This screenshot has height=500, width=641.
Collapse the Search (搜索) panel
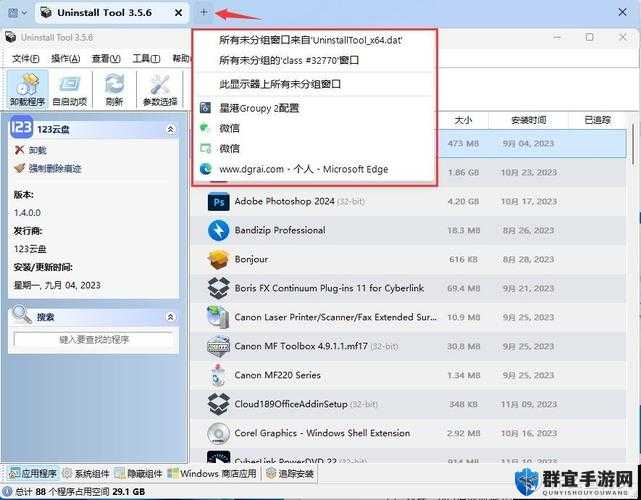[170, 317]
